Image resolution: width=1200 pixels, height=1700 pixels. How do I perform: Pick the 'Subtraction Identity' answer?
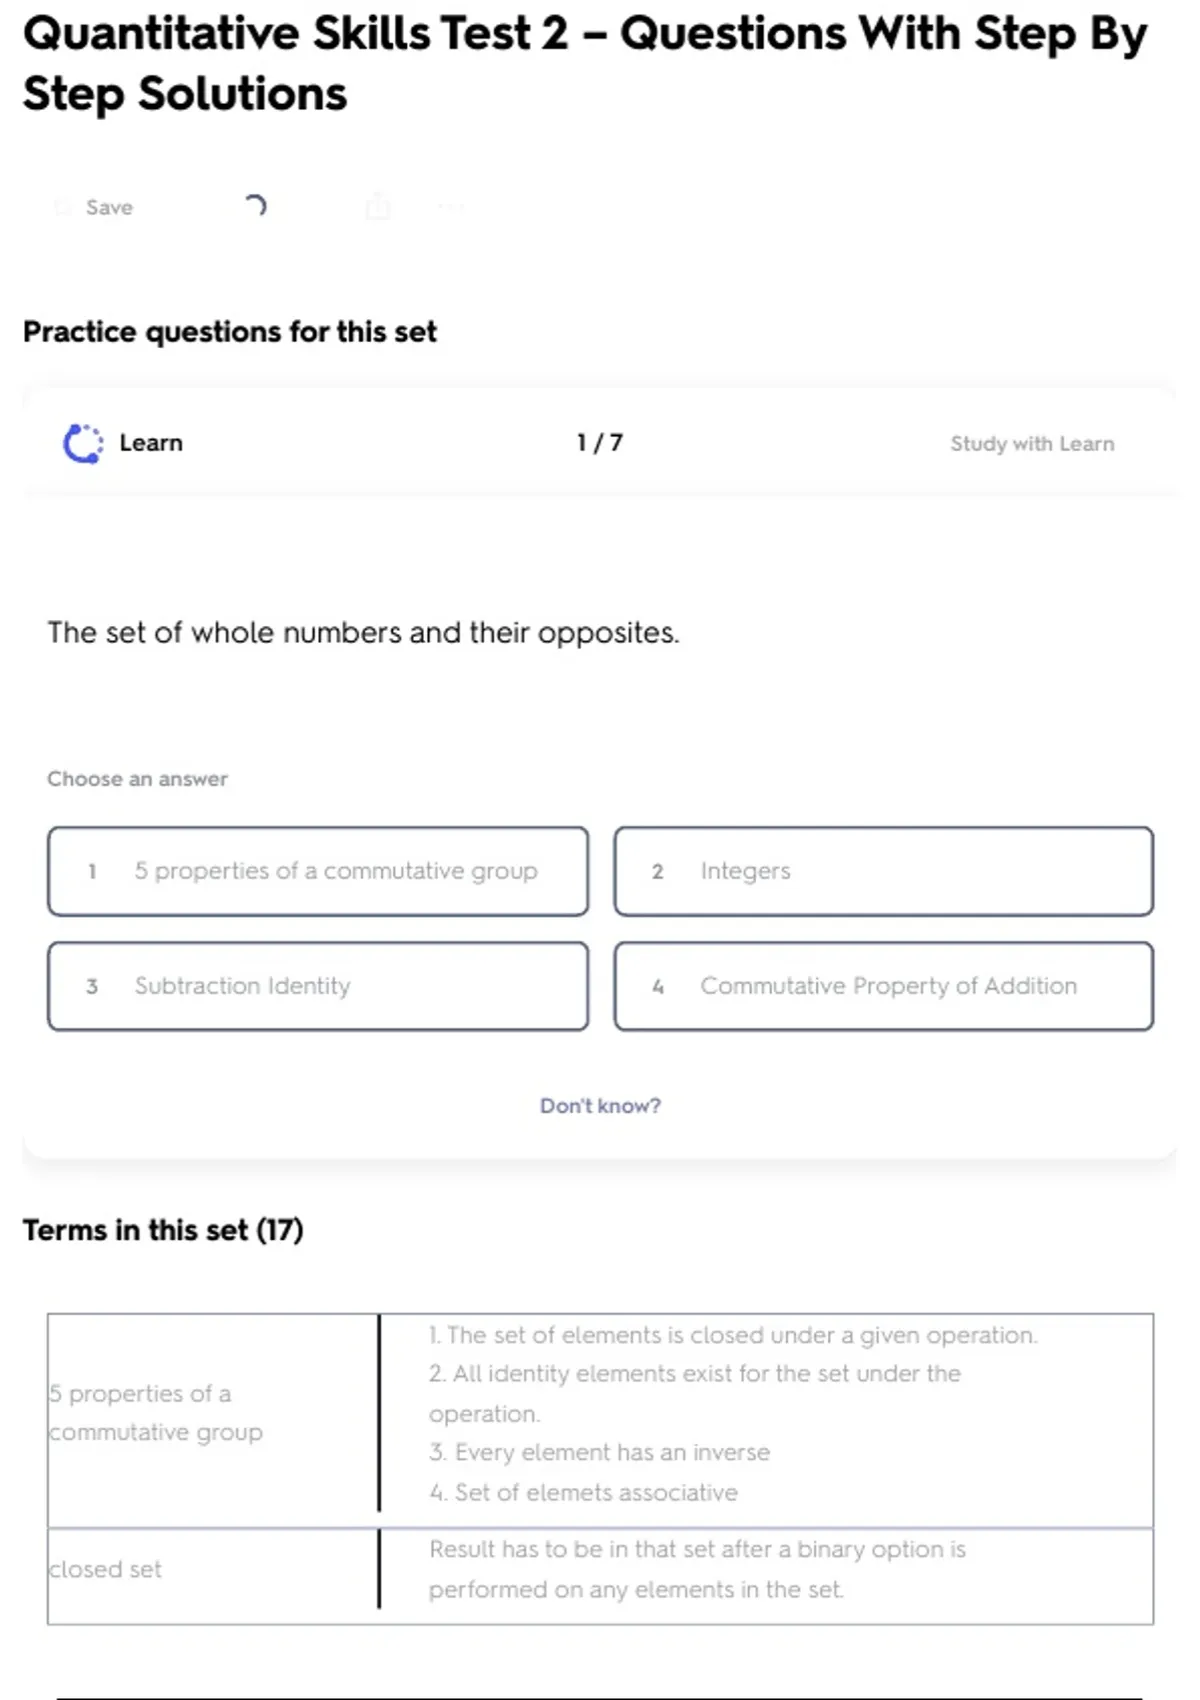tap(318, 986)
